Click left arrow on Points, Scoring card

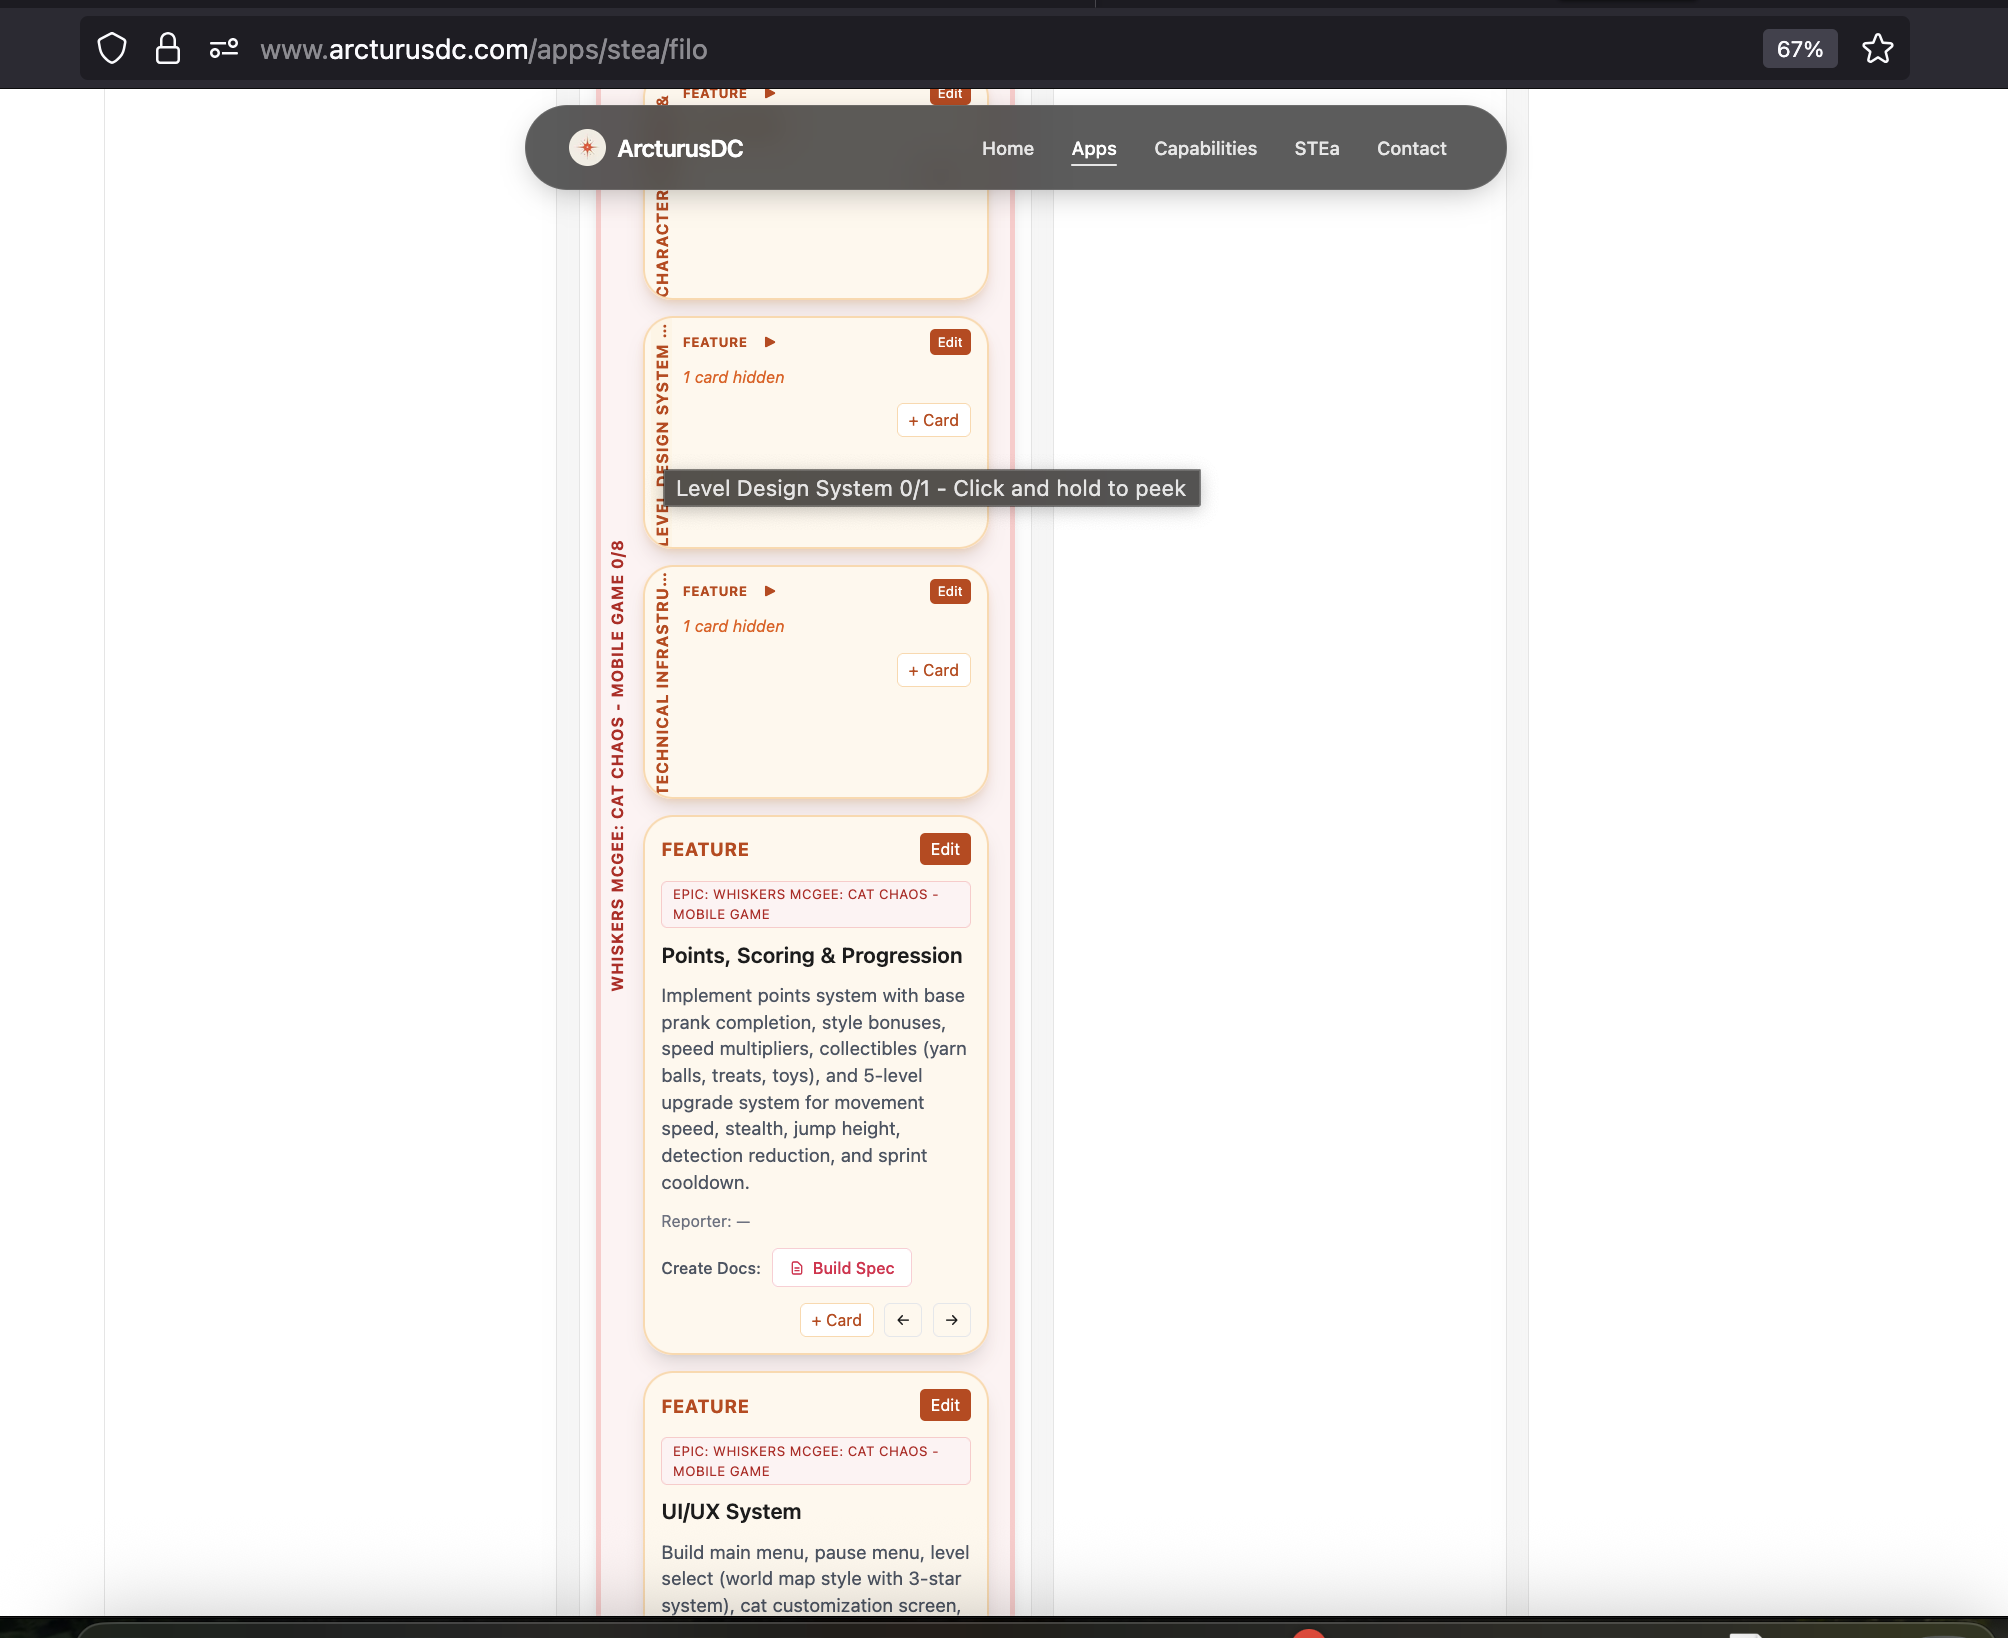903,1320
